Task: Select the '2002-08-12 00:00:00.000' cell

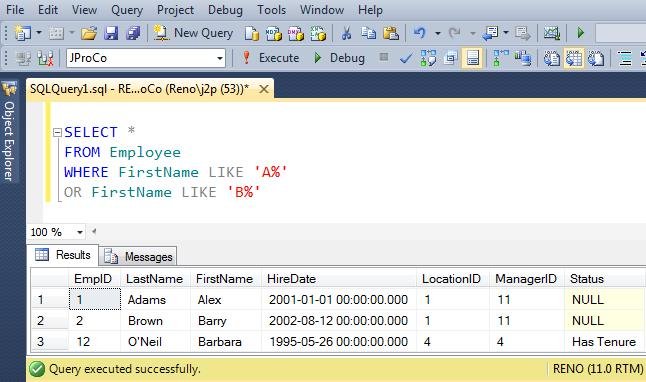Action: pyautogui.click(x=338, y=321)
